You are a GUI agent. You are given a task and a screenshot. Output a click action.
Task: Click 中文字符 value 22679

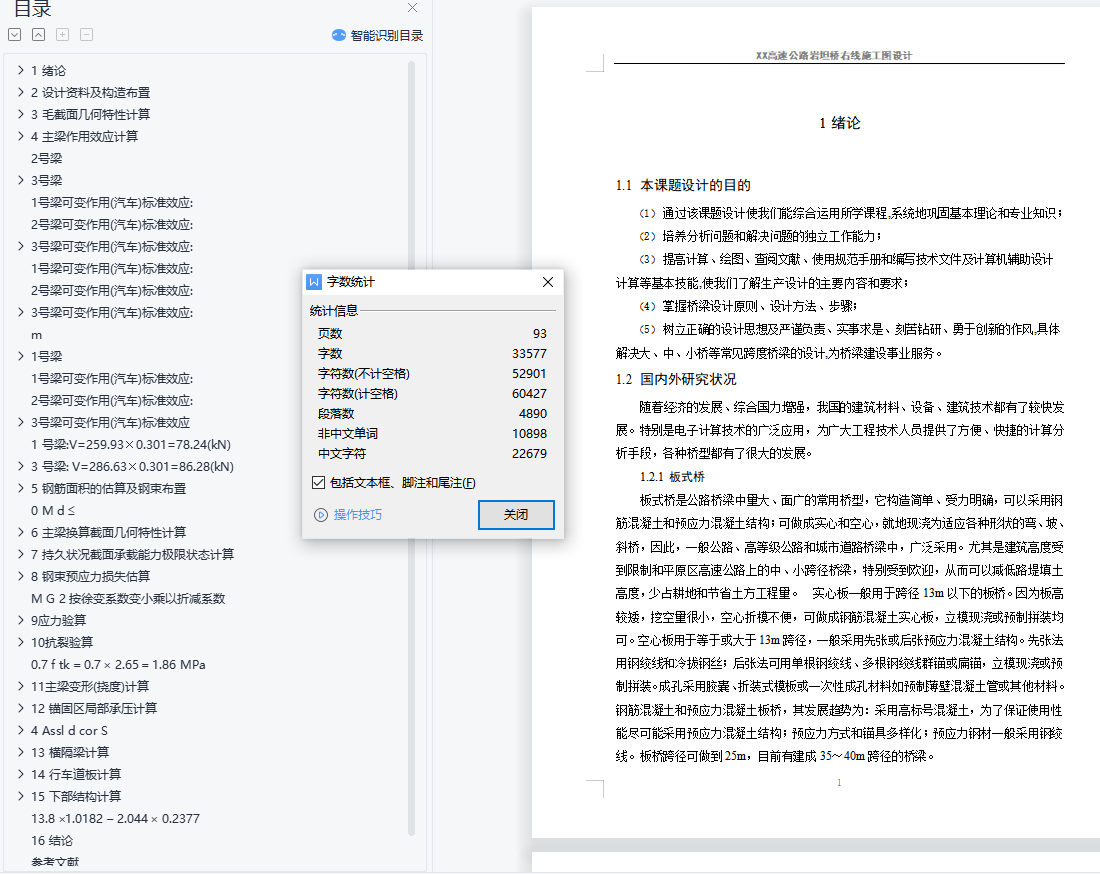pyautogui.click(x=529, y=454)
